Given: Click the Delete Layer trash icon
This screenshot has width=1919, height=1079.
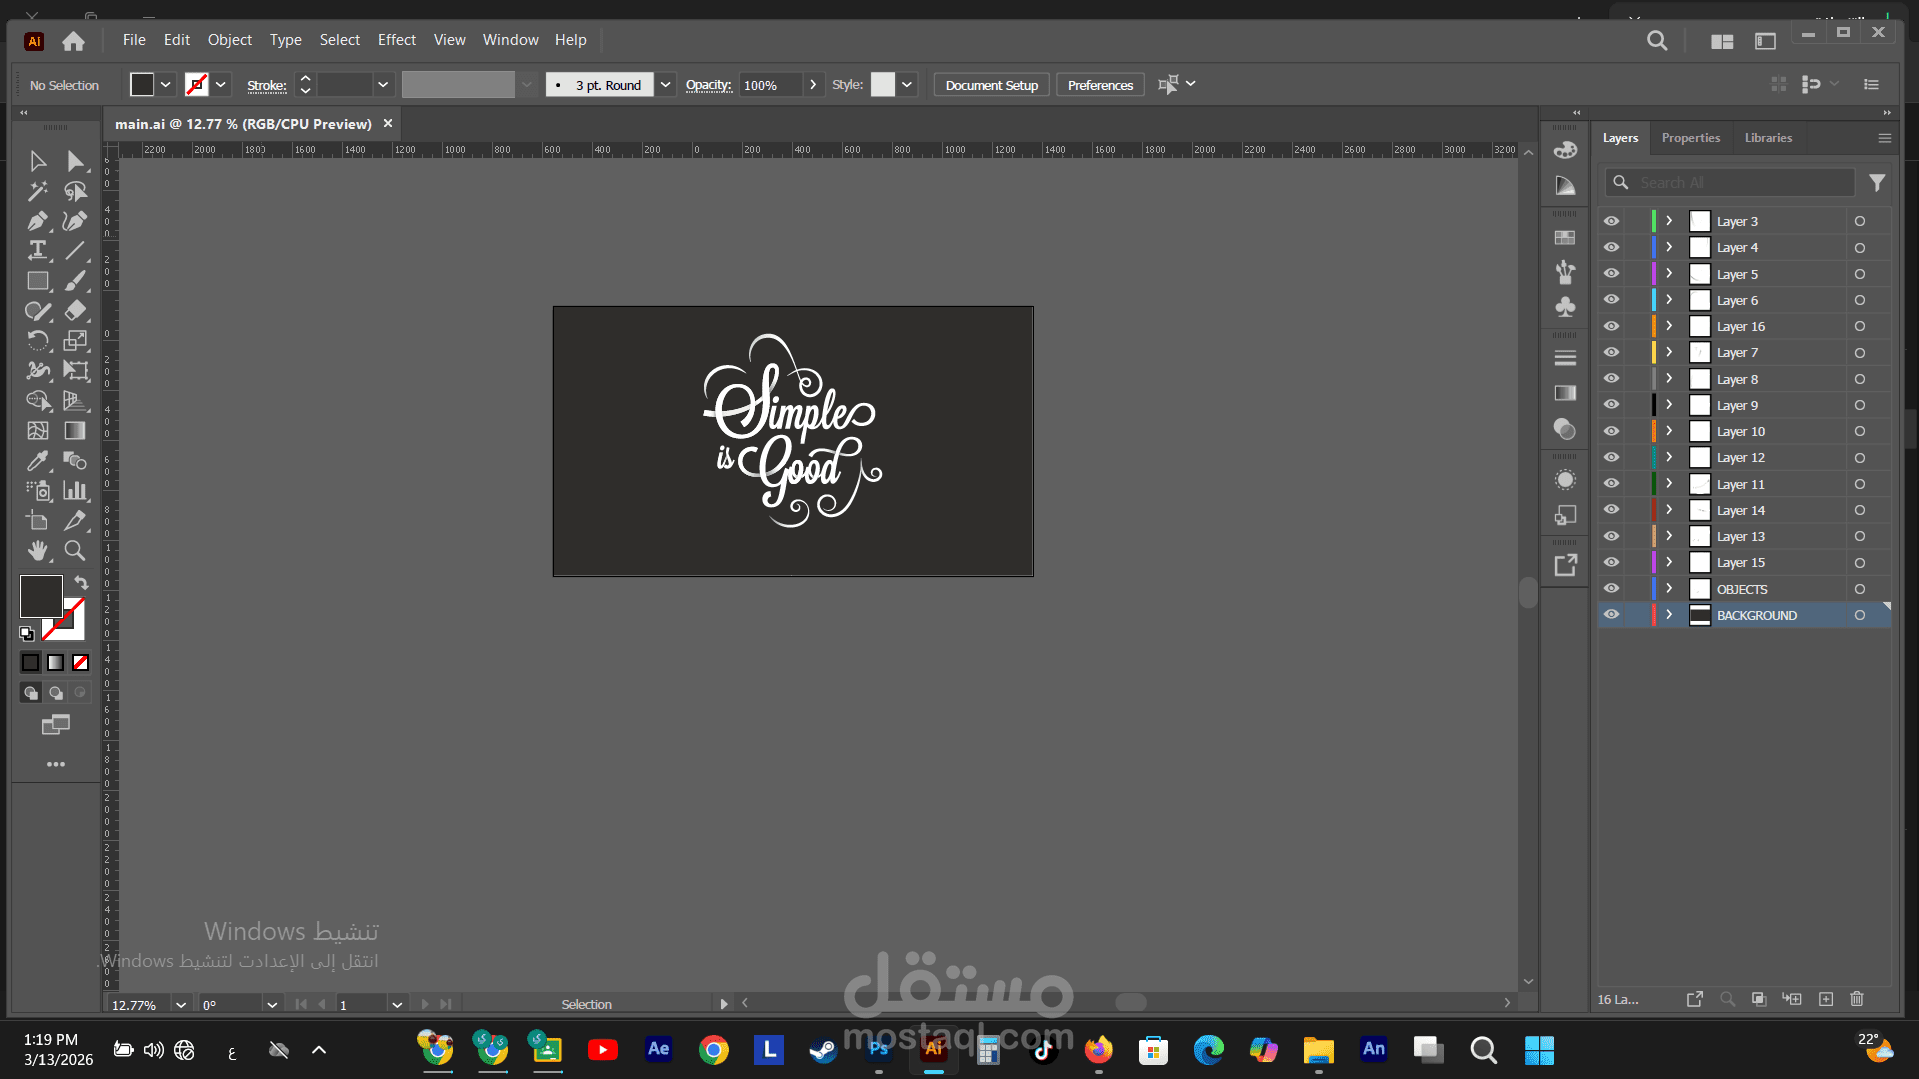Looking at the screenshot, I should 1857,999.
